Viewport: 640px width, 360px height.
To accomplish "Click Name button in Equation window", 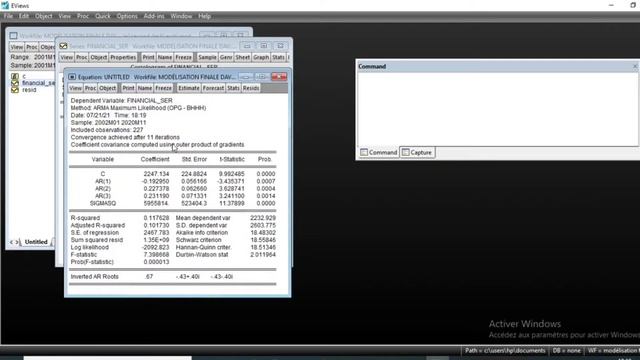I will (145, 88).
